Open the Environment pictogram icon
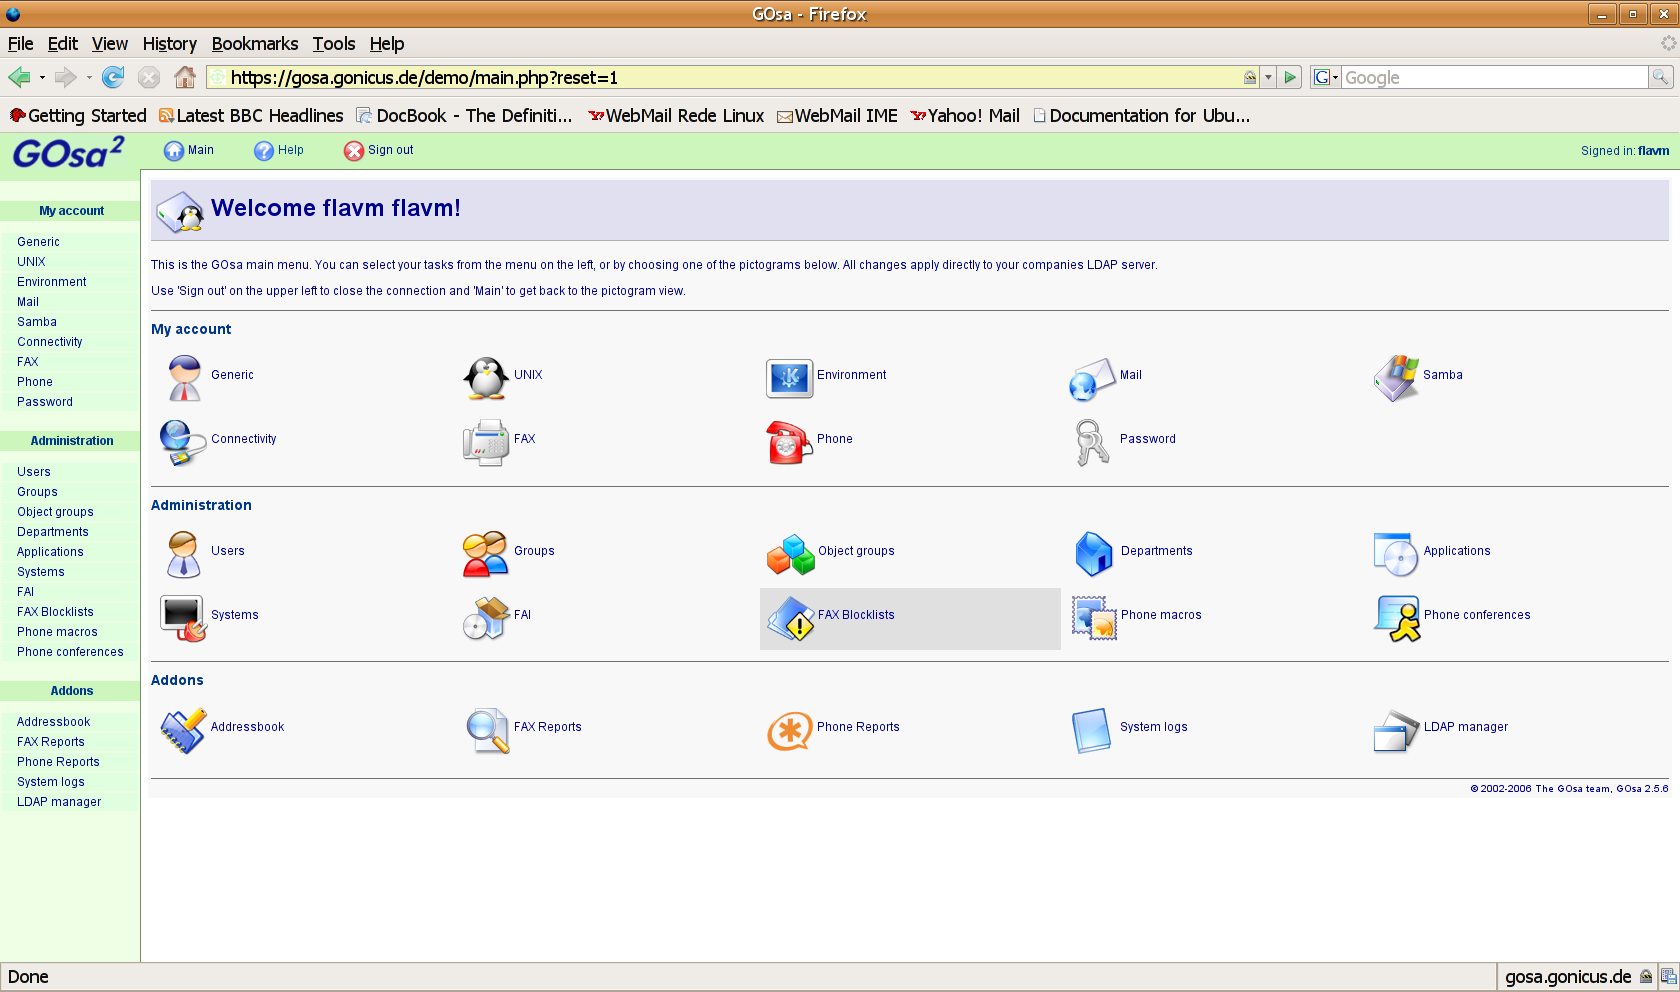Image resolution: width=1680 pixels, height=992 pixels. pos(789,378)
